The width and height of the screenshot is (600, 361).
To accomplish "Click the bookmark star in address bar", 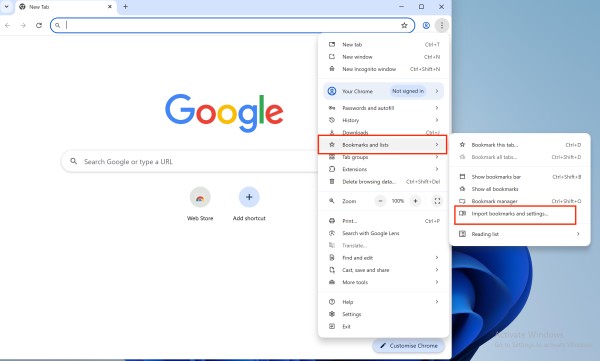I will [404, 25].
